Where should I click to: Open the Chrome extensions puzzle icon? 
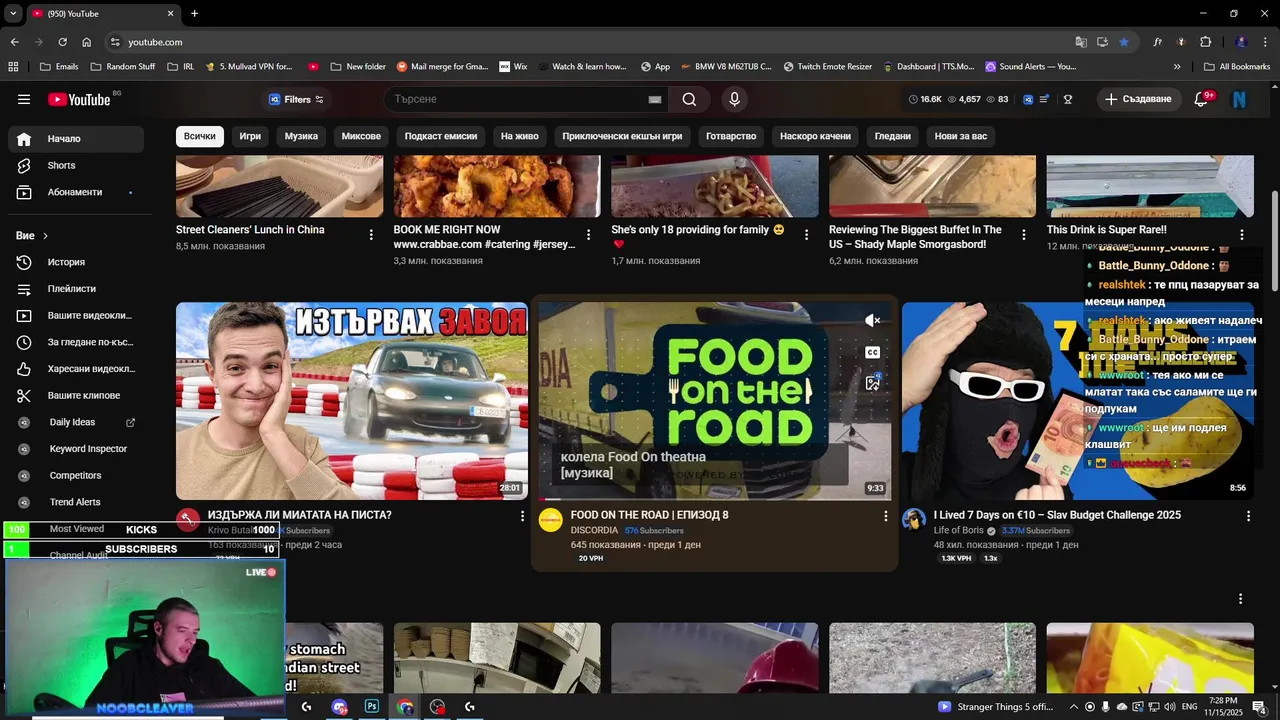tap(1205, 42)
